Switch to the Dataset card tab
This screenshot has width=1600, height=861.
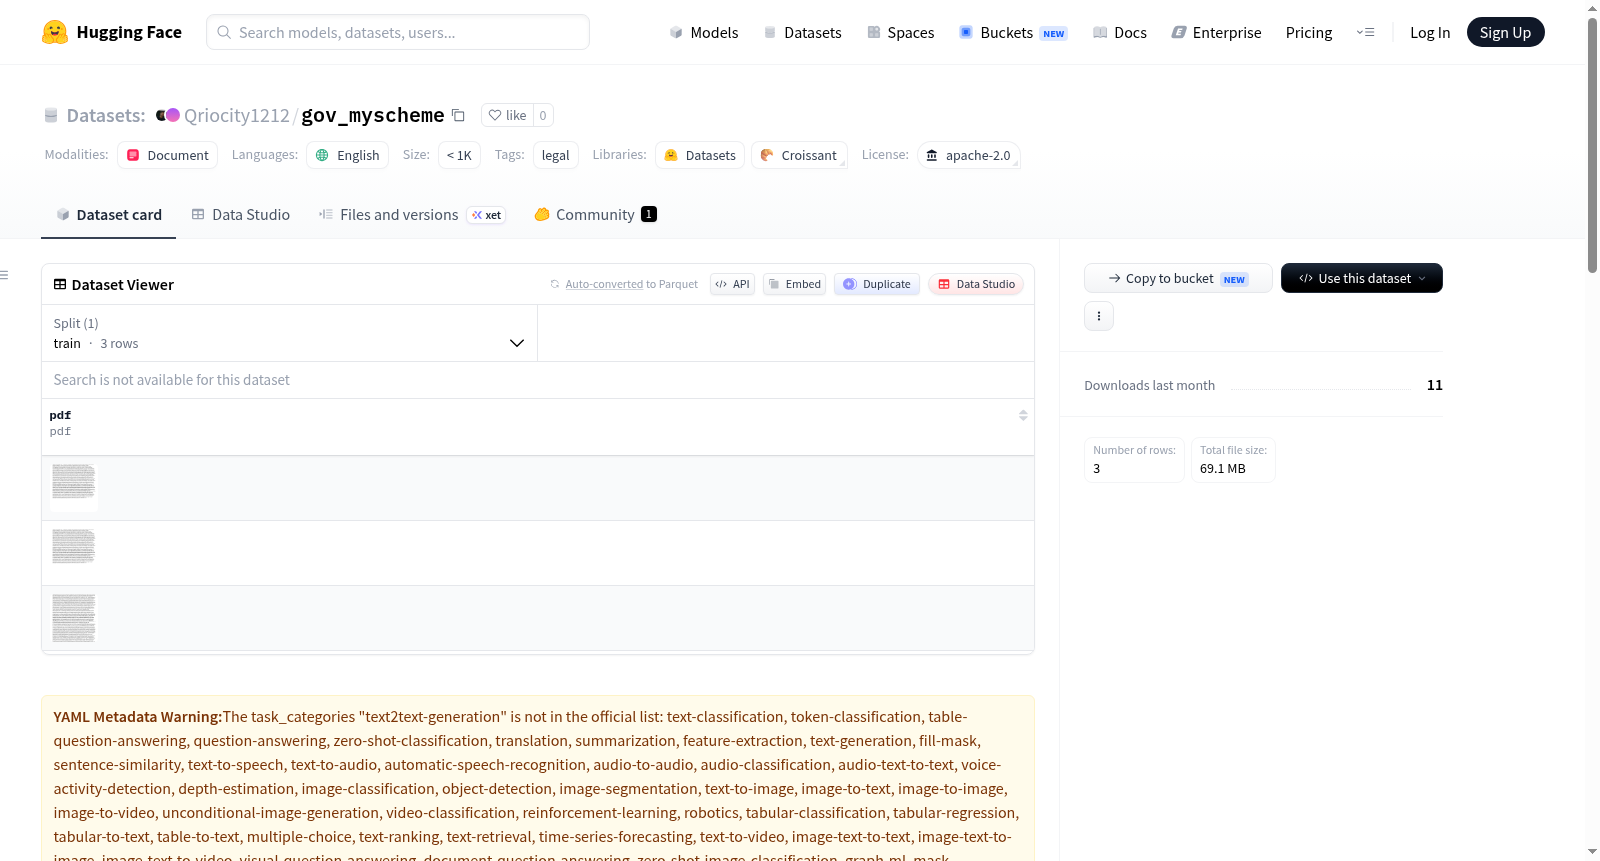(108, 215)
